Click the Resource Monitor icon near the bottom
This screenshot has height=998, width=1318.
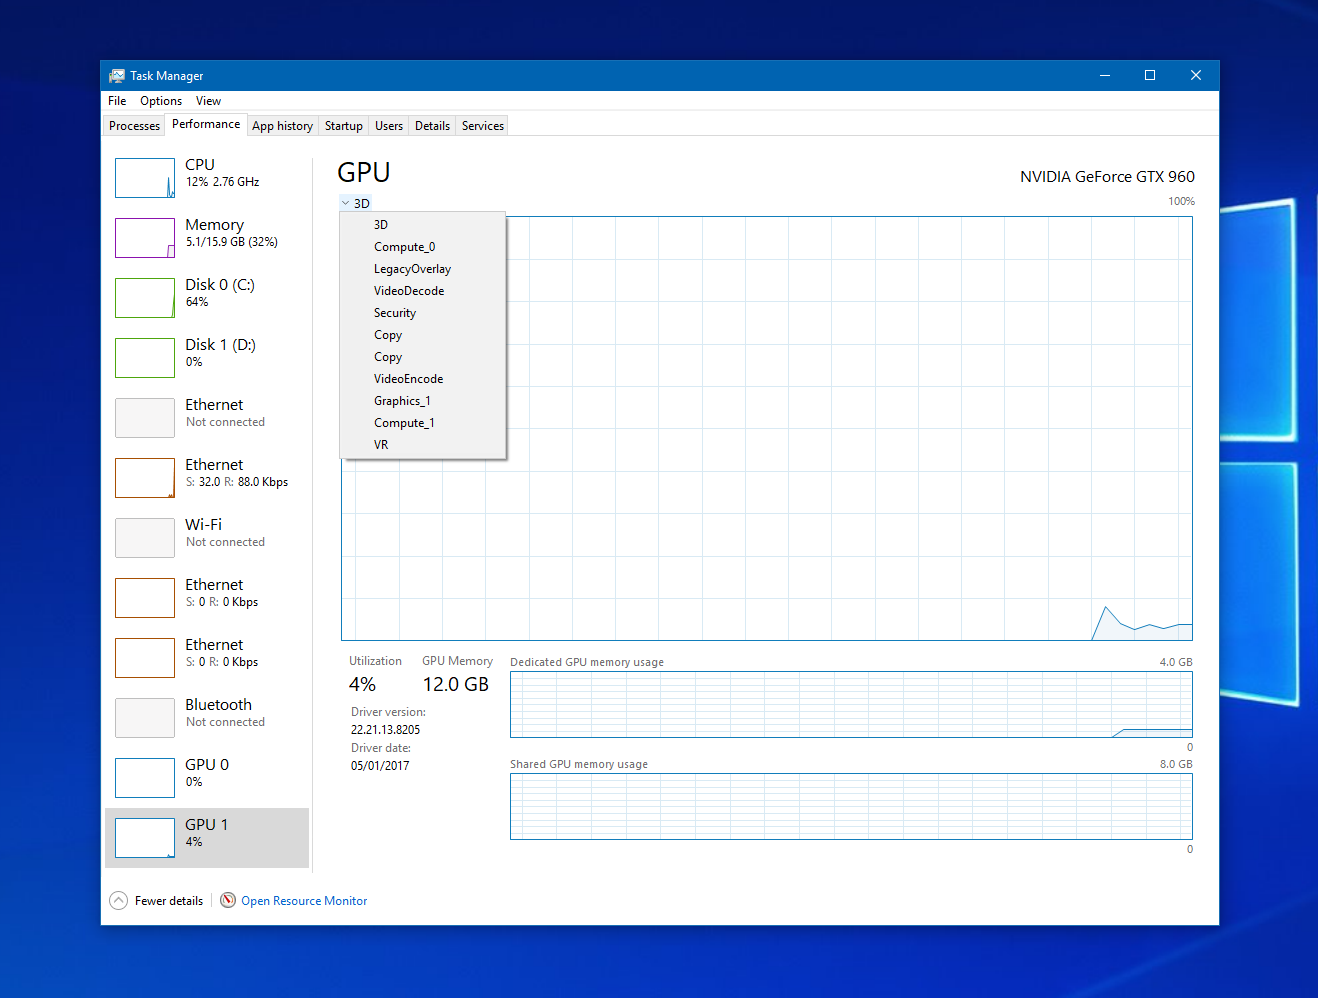pos(228,900)
